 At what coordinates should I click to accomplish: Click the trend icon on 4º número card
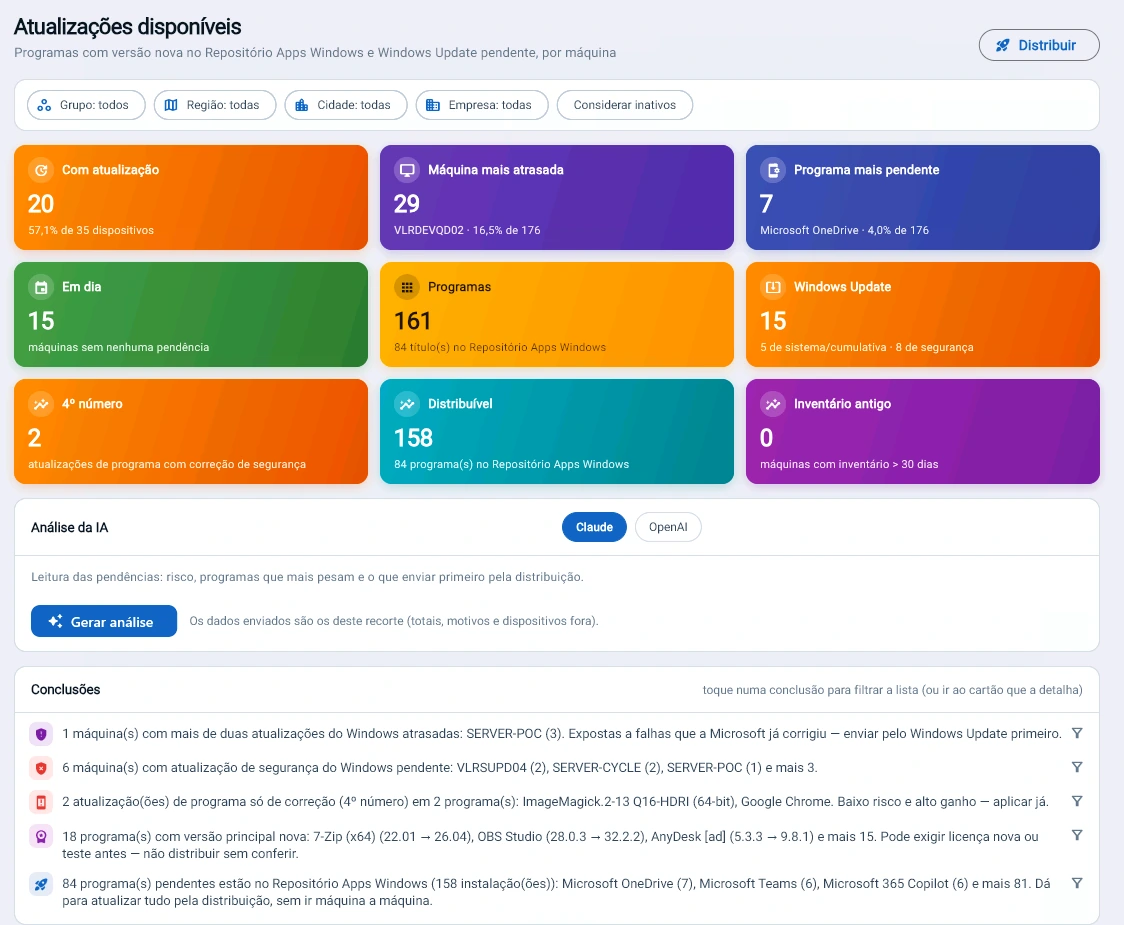(x=42, y=404)
